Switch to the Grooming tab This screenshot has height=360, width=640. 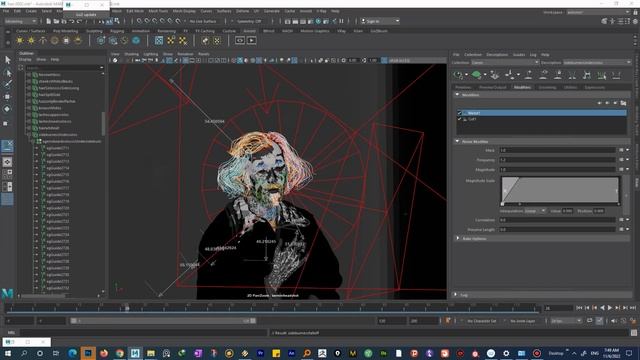(x=547, y=87)
